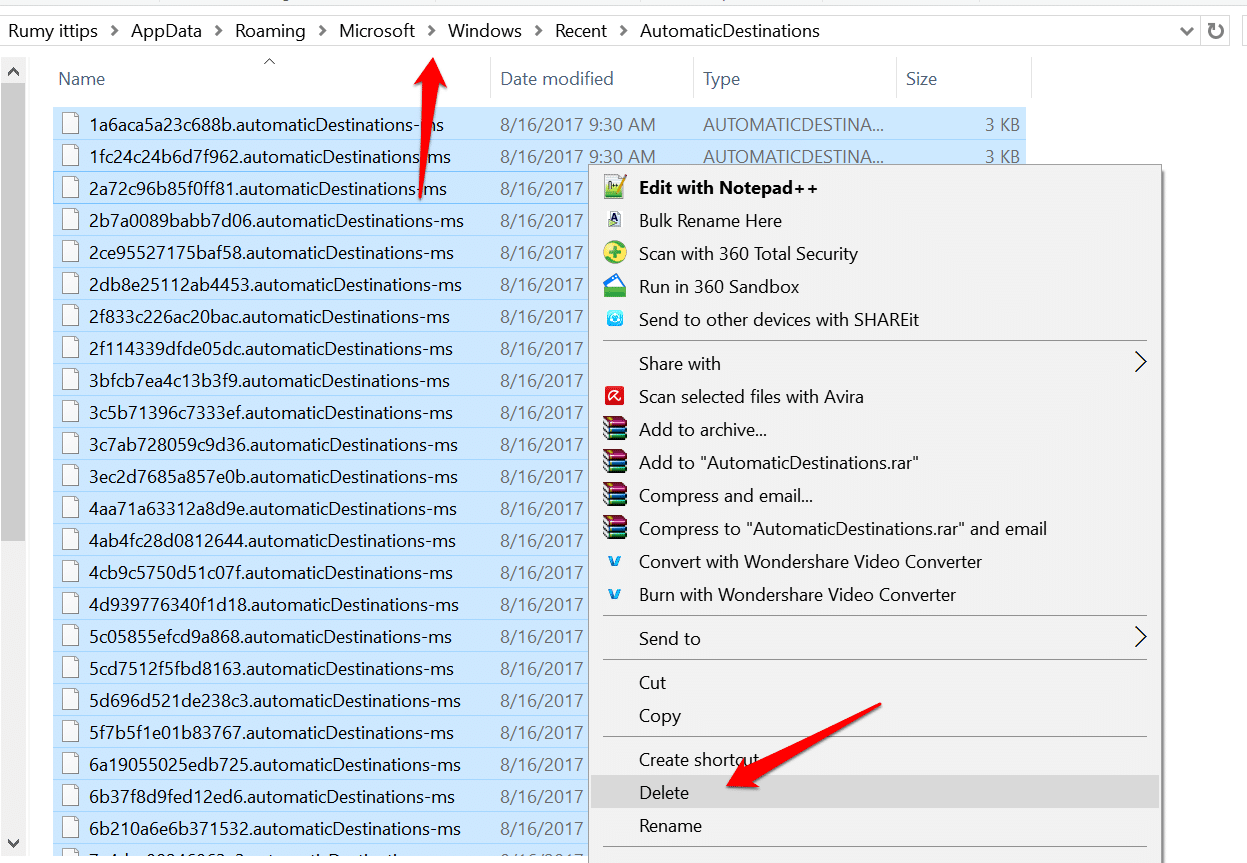Choose Convert with Wondershare Video Converter

pos(875,561)
